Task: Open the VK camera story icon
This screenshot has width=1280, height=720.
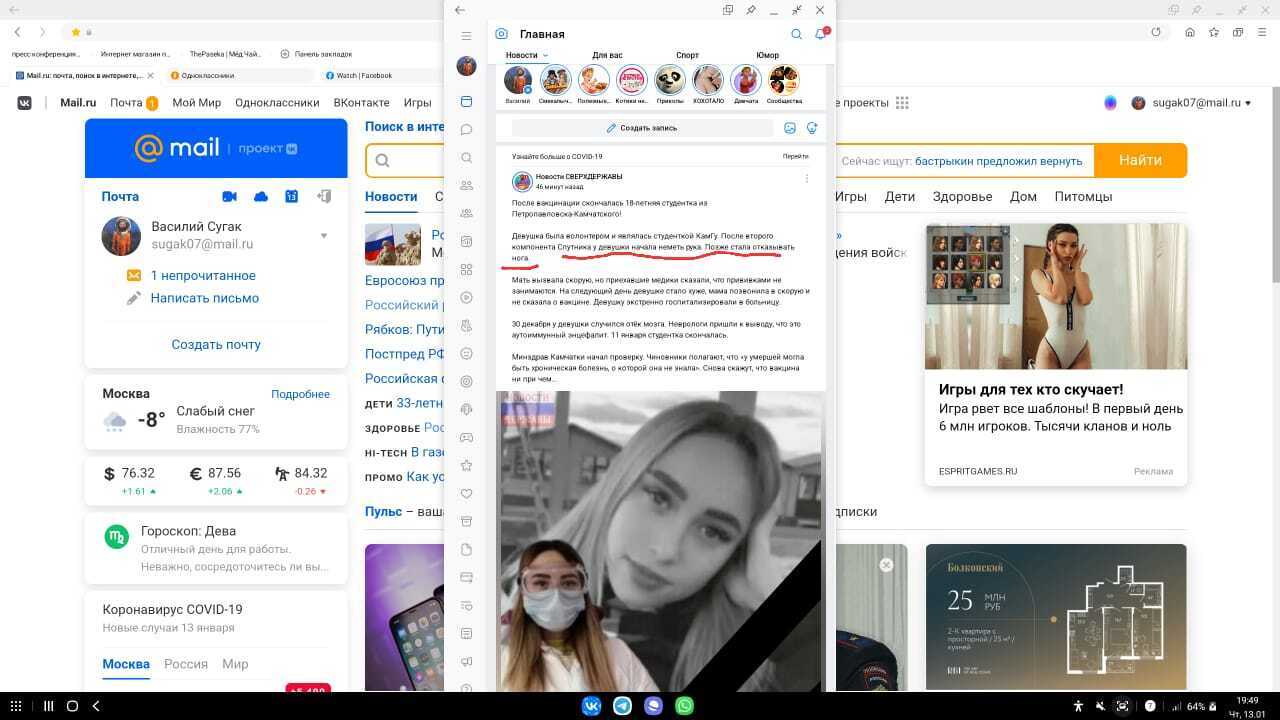Action: pos(502,34)
